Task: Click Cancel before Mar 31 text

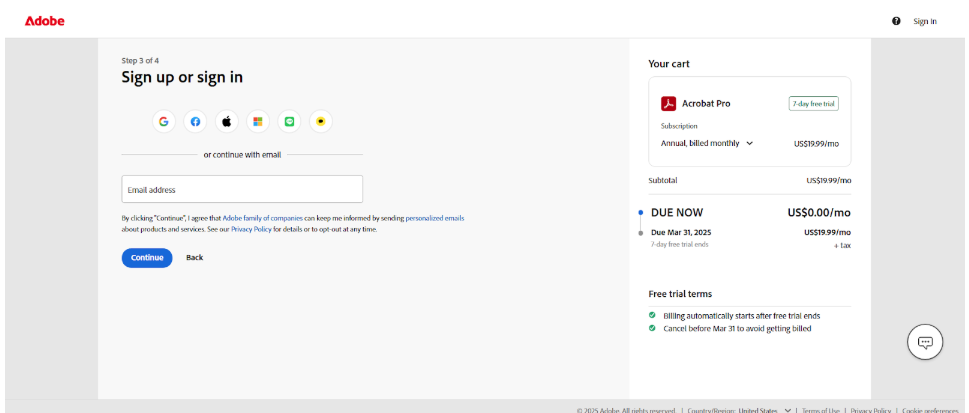Action: pyautogui.click(x=737, y=328)
